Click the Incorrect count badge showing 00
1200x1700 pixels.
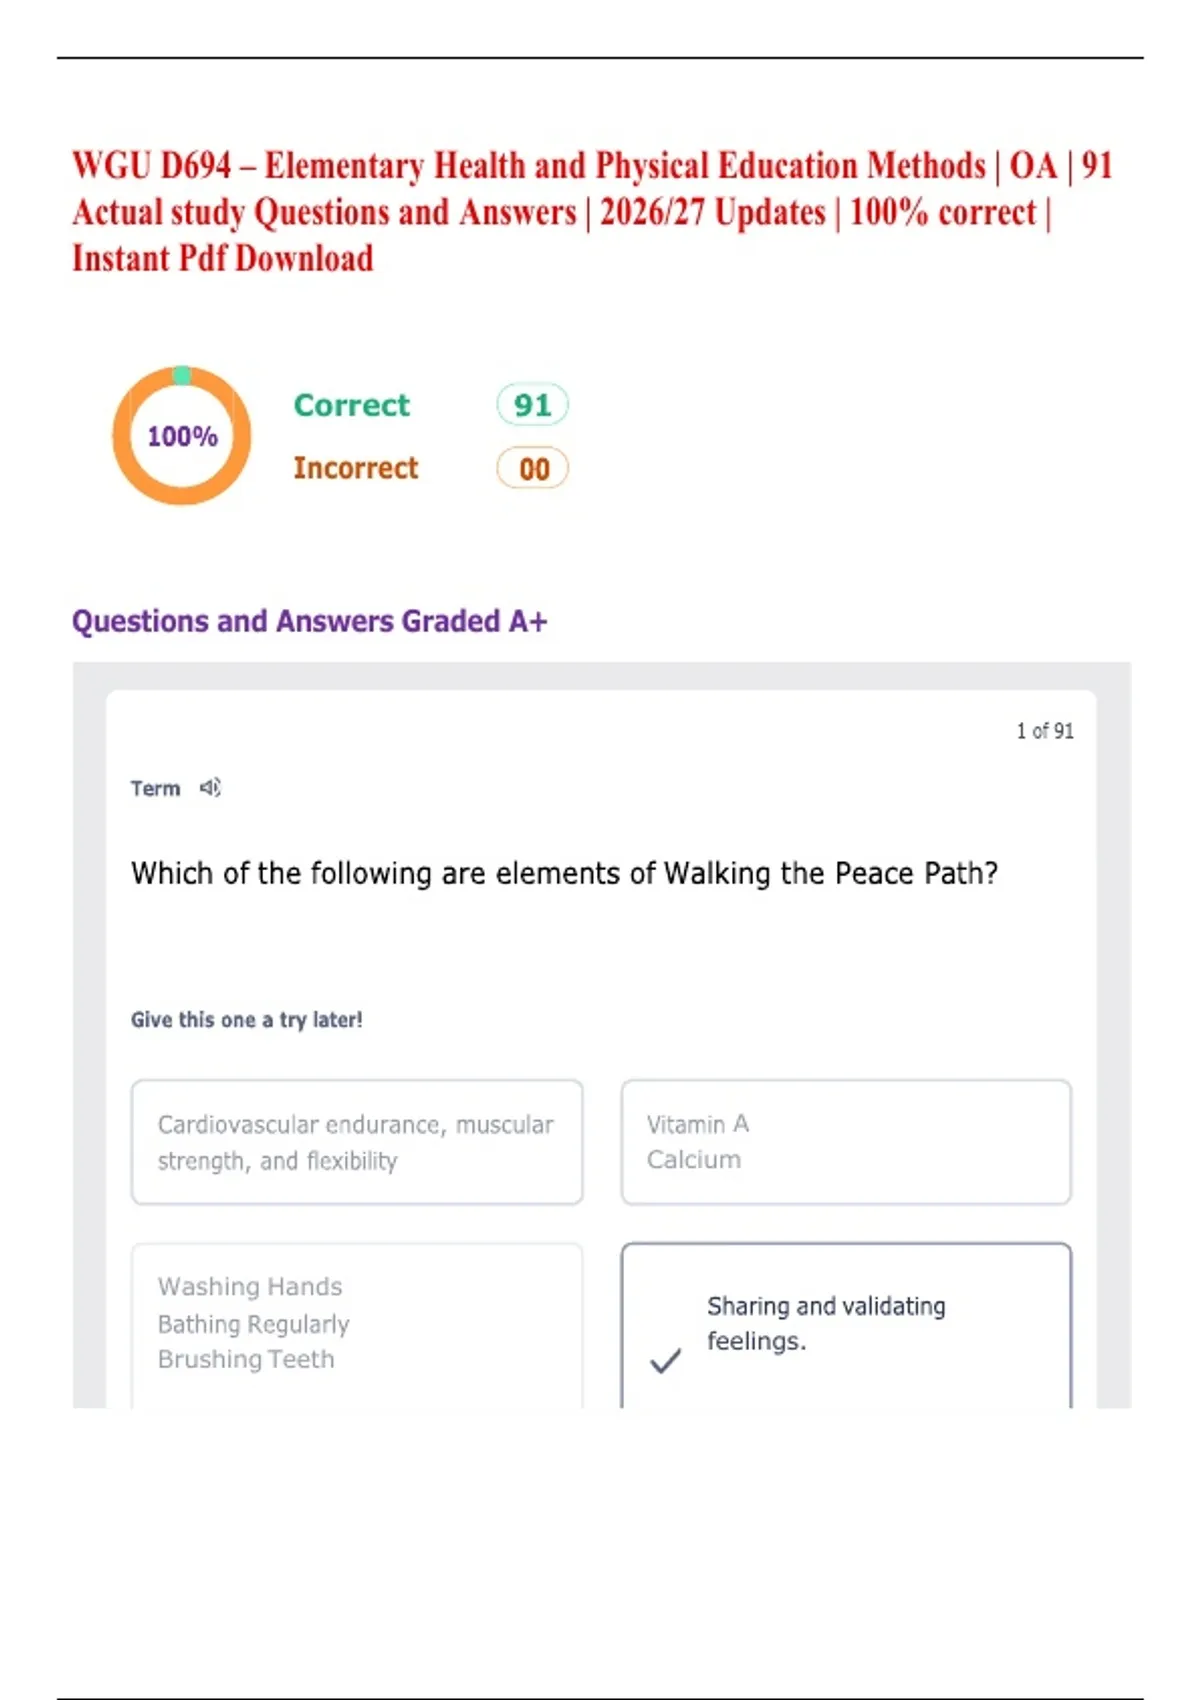click(532, 469)
